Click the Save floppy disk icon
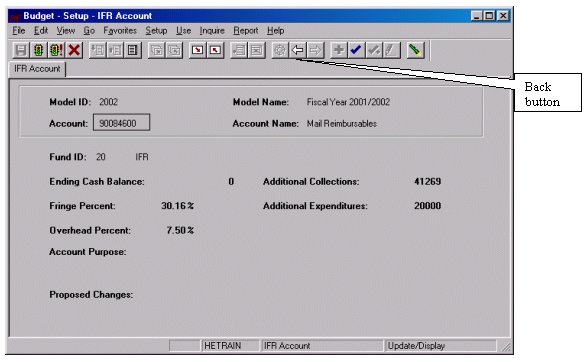587x362 pixels. coord(21,50)
